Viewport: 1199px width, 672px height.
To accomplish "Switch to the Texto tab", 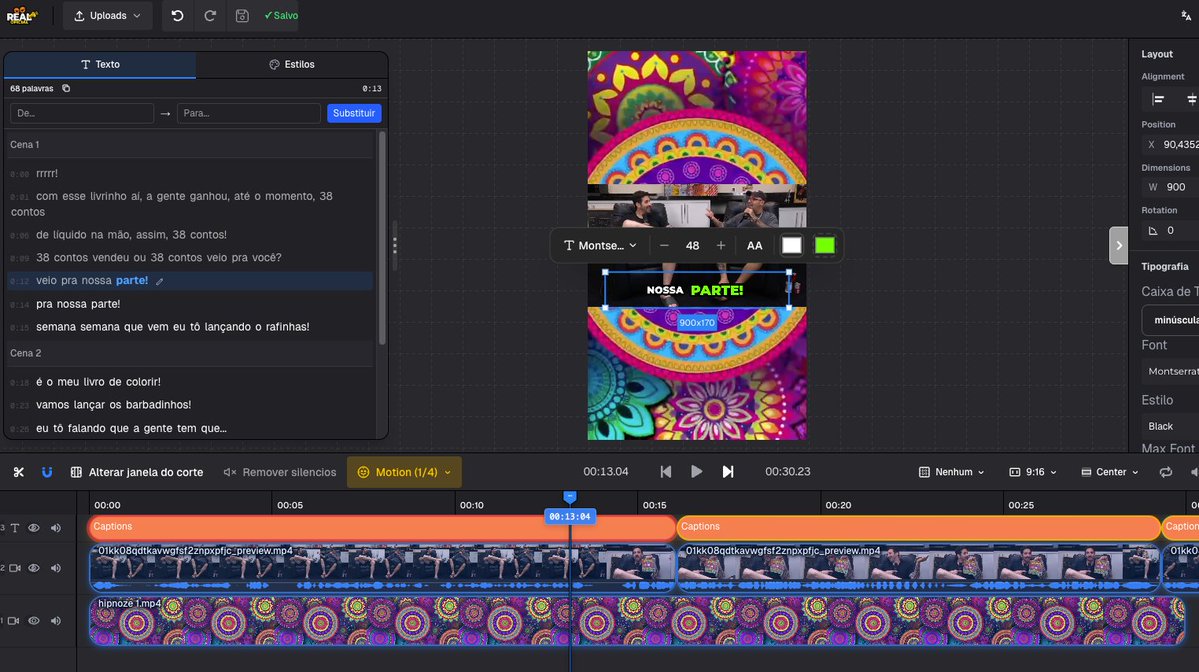I will point(100,64).
